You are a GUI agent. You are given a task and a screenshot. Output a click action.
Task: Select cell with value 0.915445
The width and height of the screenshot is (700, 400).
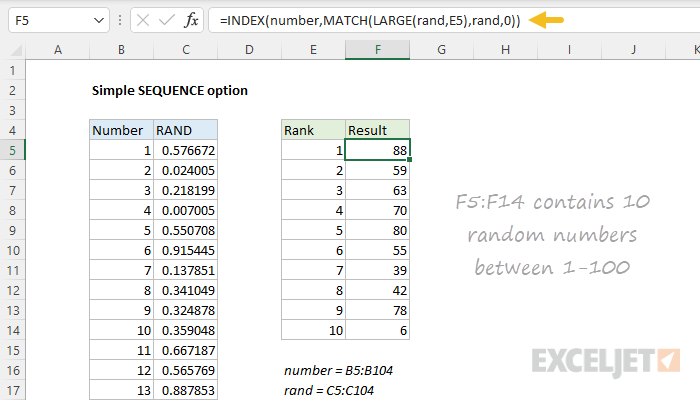pos(186,250)
